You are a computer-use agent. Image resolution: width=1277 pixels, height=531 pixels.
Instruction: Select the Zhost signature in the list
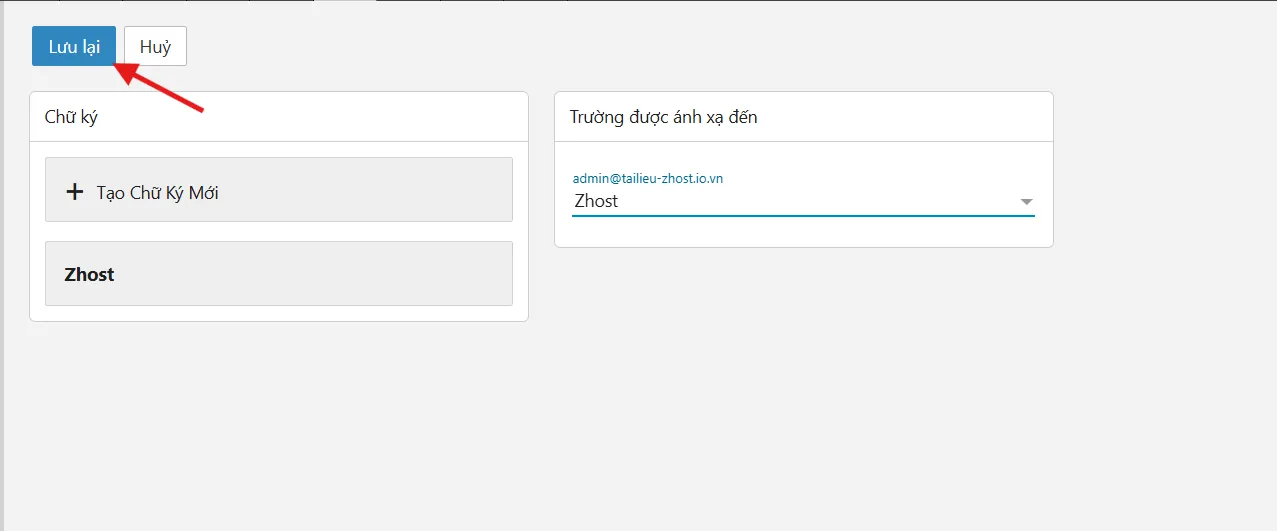90,274
